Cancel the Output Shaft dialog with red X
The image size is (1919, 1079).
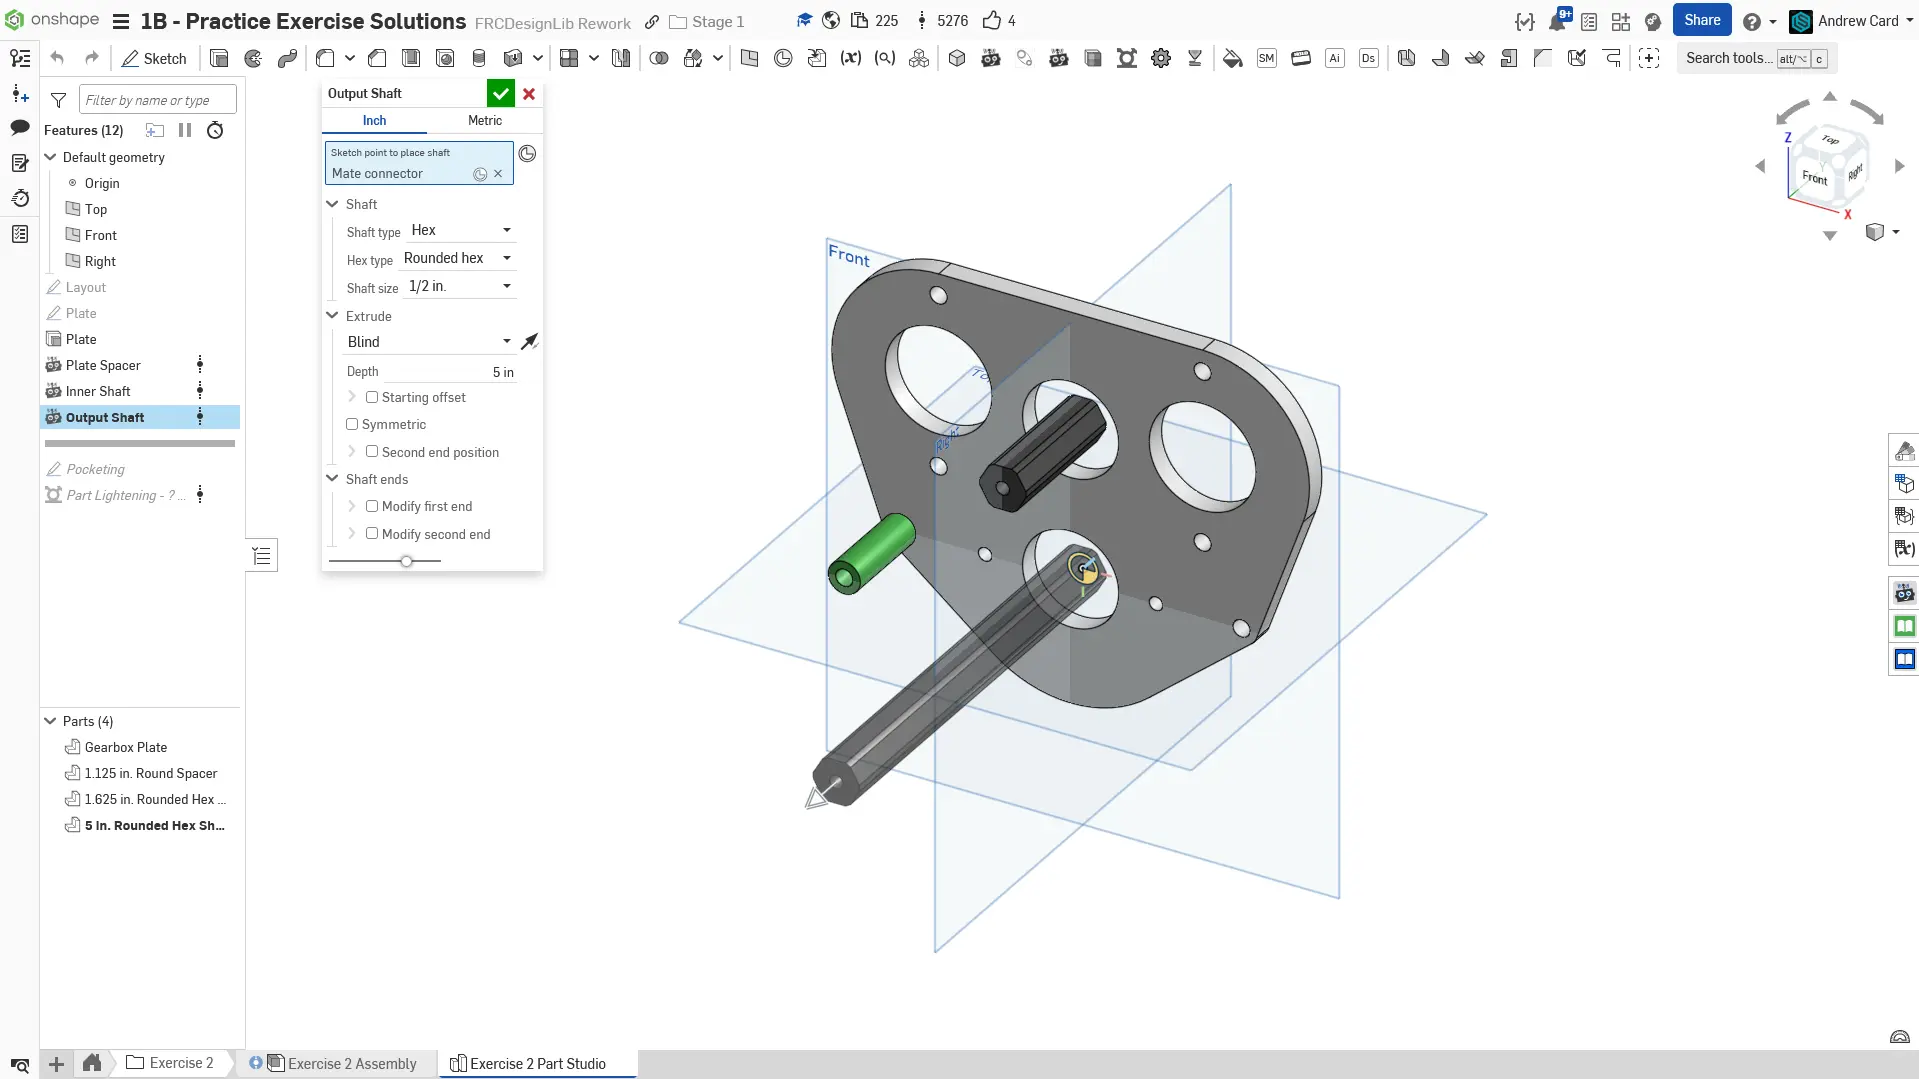tap(529, 94)
